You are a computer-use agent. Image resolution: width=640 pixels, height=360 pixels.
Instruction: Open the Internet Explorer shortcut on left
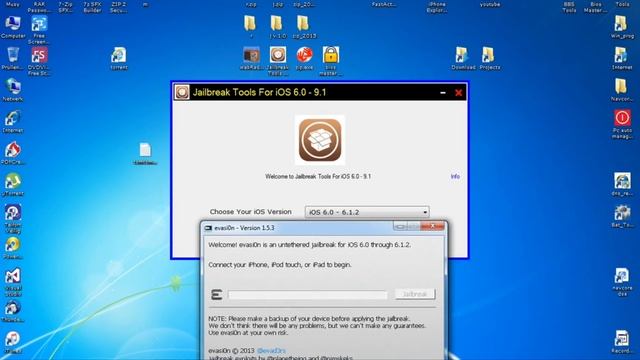click(x=13, y=121)
